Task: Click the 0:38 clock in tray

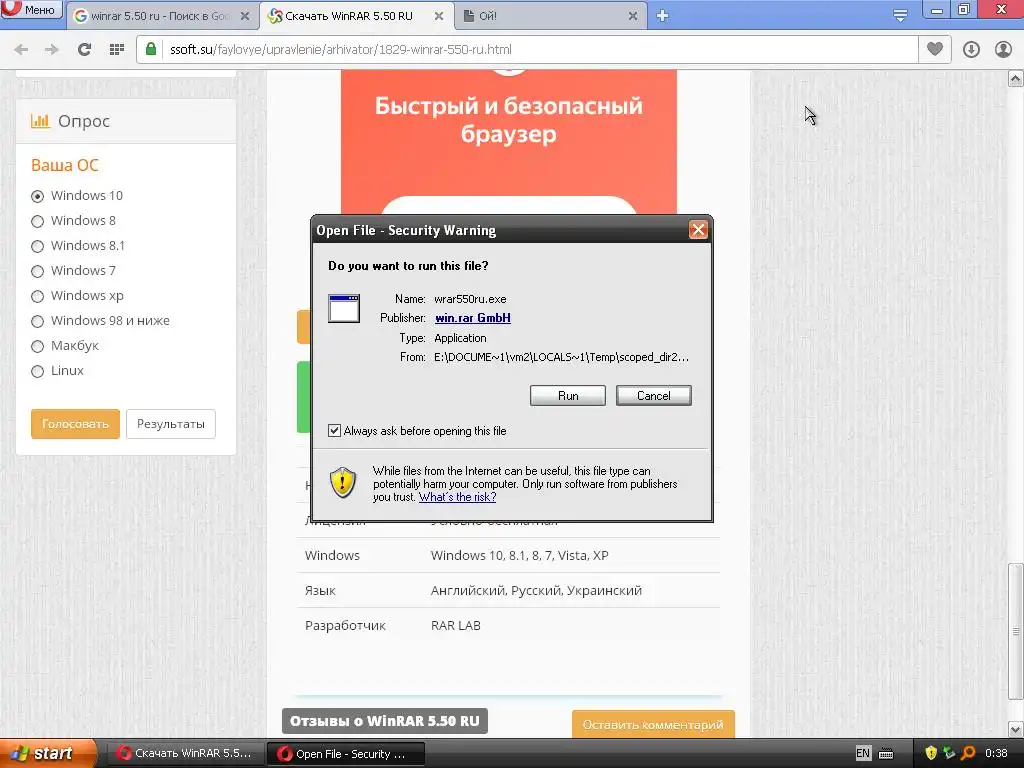Action: point(997,753)
